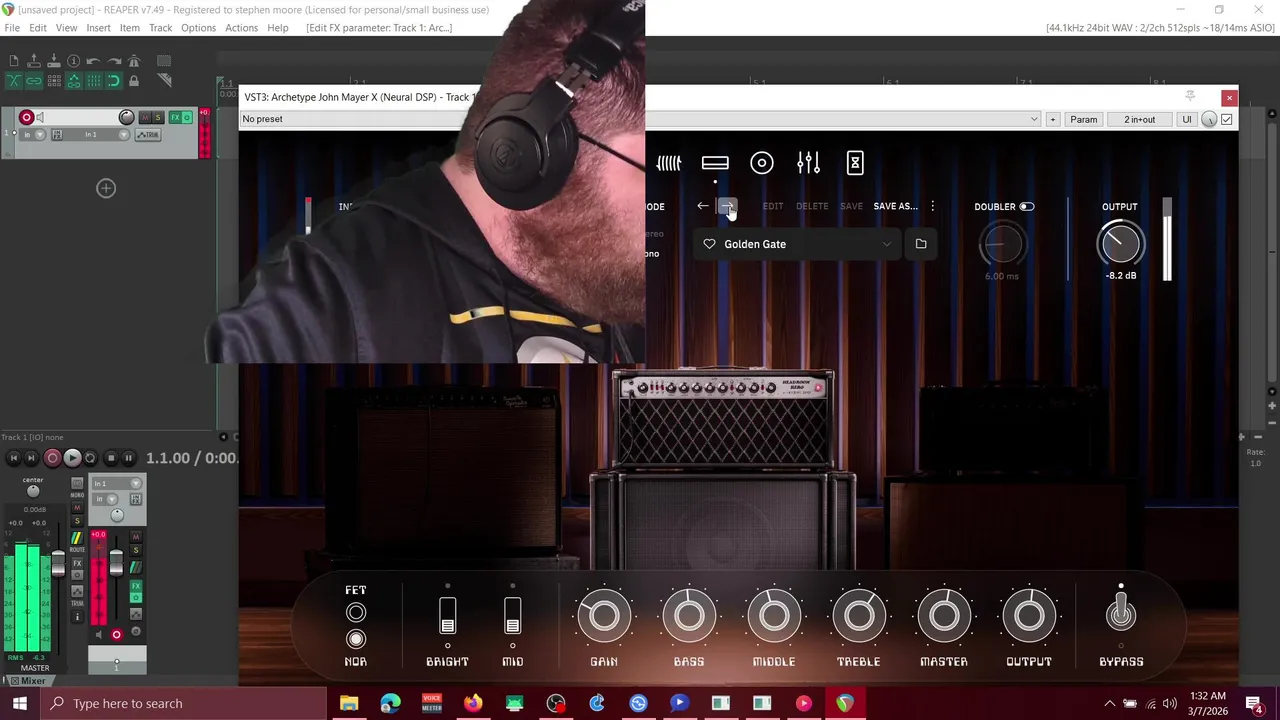Open mixer strip 'In 1' input dropdown

[117, 483]
